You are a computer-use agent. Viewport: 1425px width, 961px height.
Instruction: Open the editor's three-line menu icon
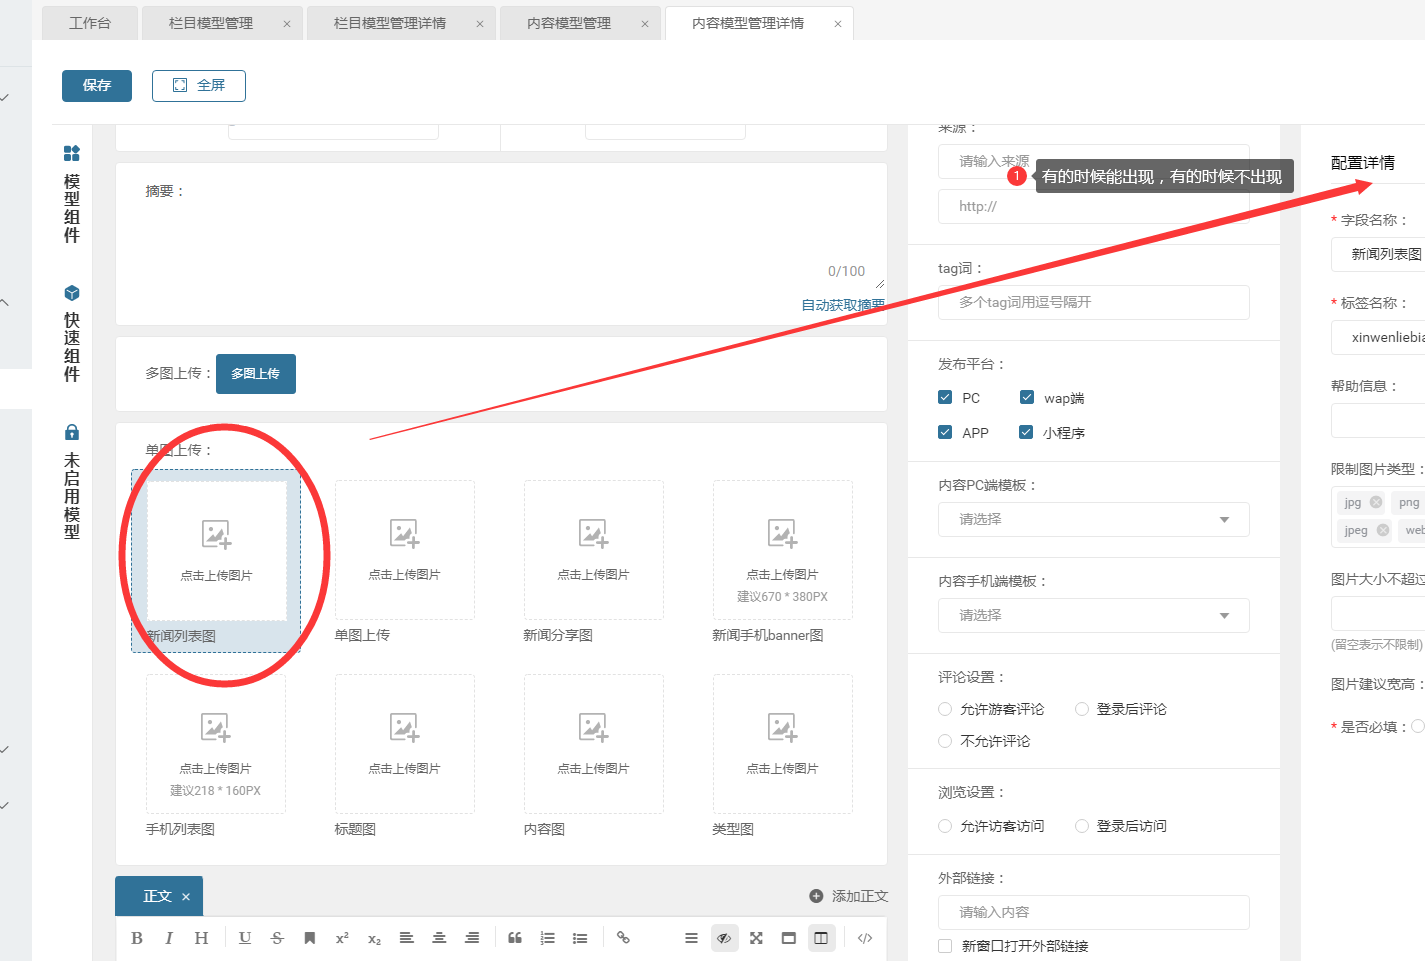(x=691, y=938)
